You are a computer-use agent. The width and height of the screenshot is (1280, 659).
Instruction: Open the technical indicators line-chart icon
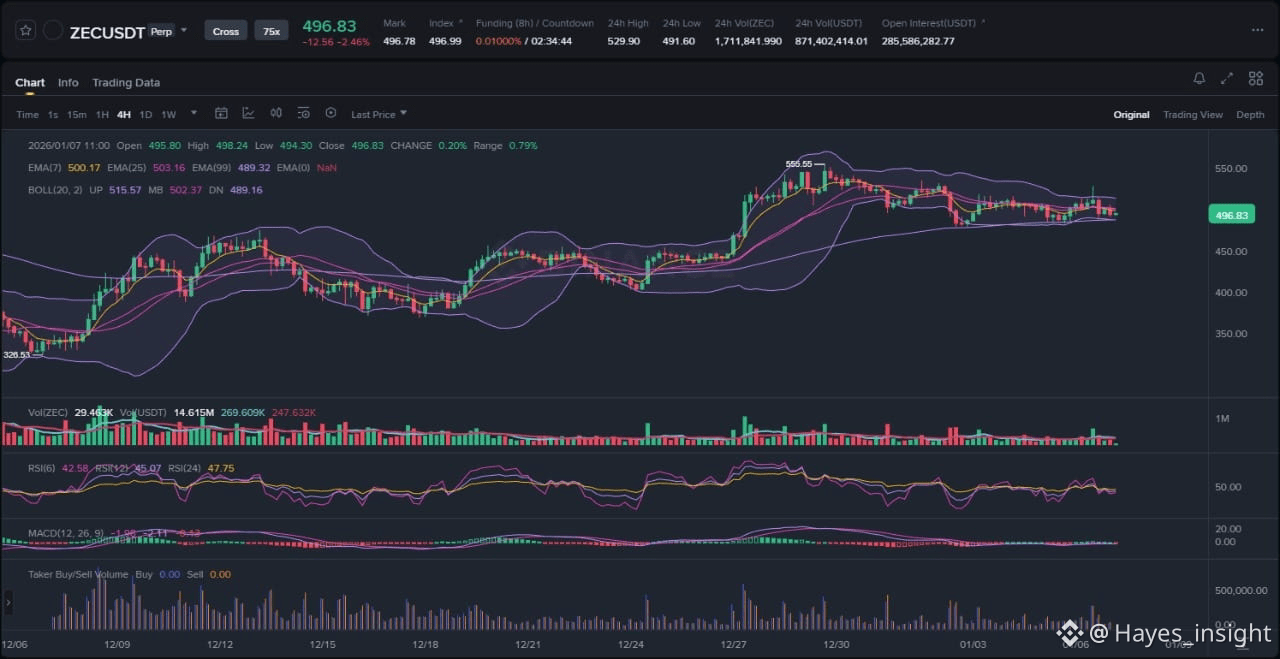coord(248,114)
